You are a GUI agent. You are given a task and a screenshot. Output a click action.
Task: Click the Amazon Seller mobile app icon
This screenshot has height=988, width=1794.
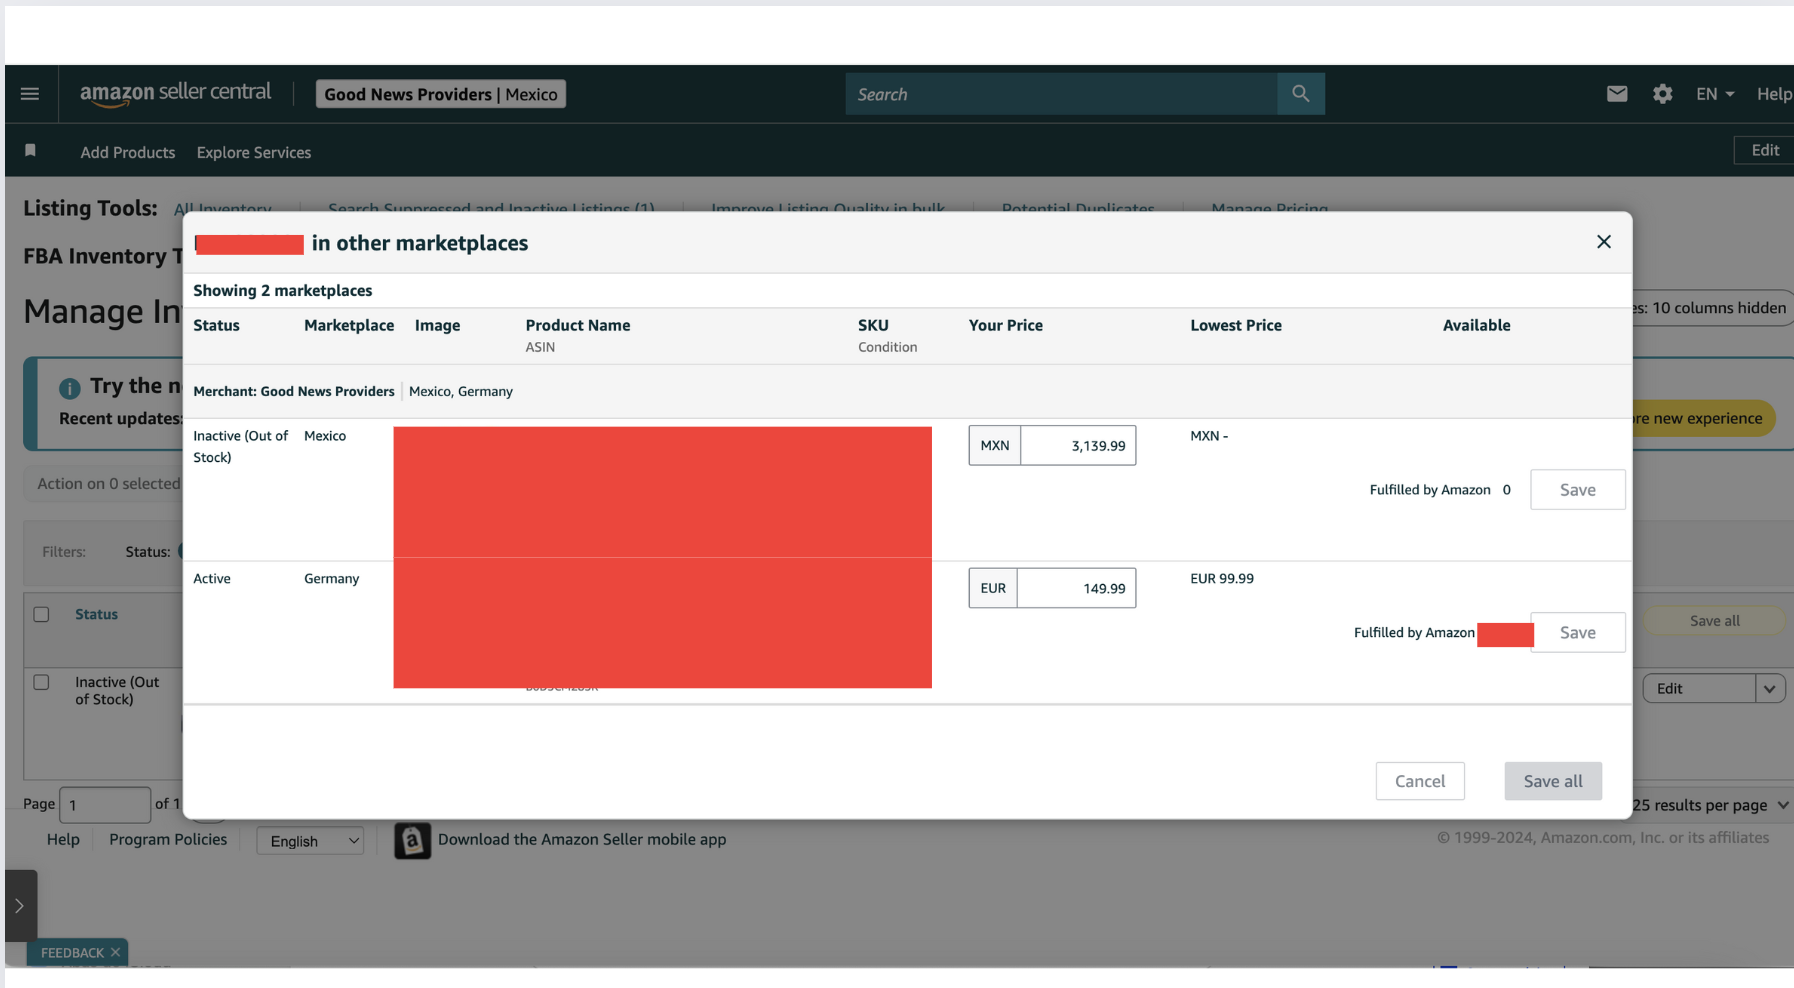pyautogui.click(x=412, y=841)
